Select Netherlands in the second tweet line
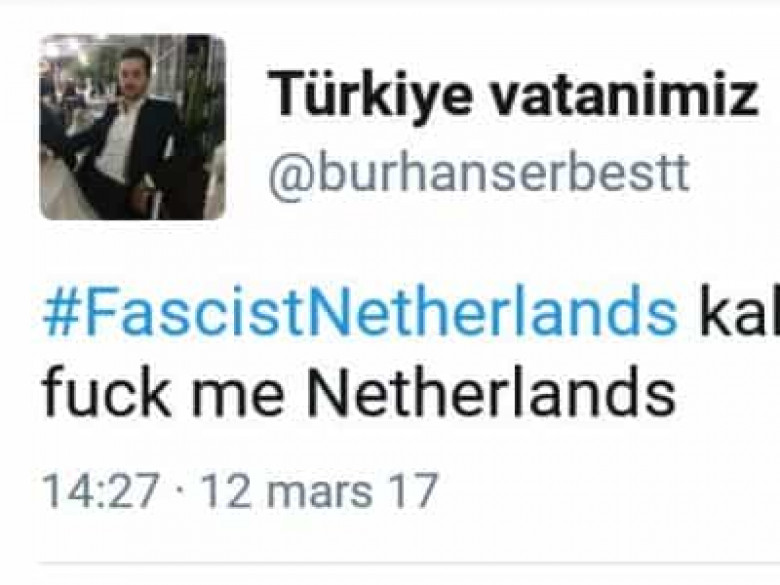780x585 pixels. (491, 393)
